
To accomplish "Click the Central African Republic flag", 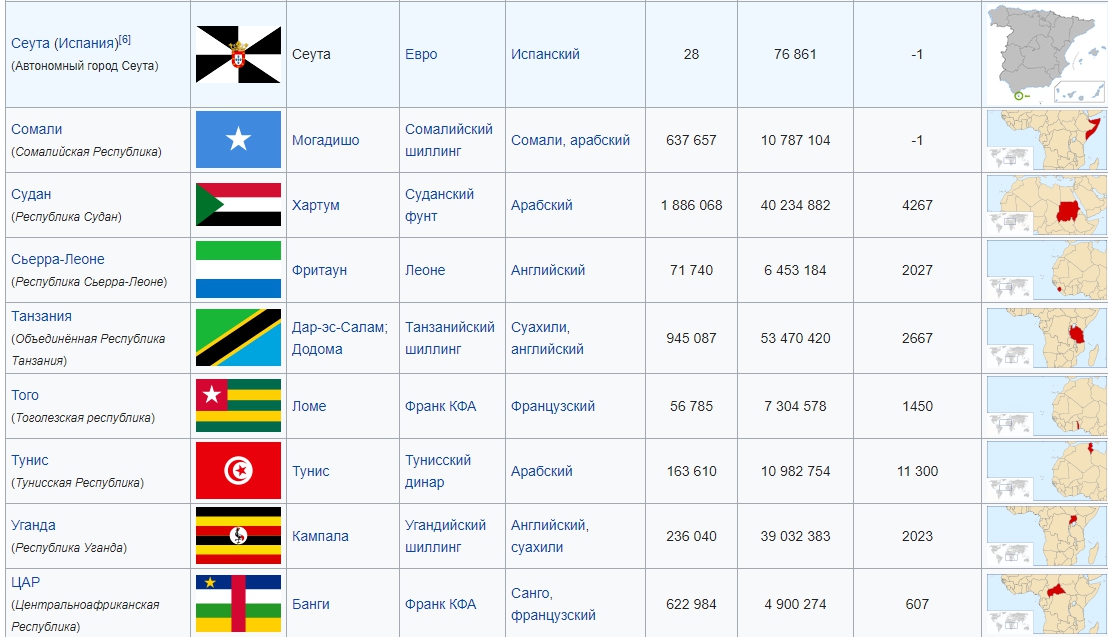I will tap(238, 603).
